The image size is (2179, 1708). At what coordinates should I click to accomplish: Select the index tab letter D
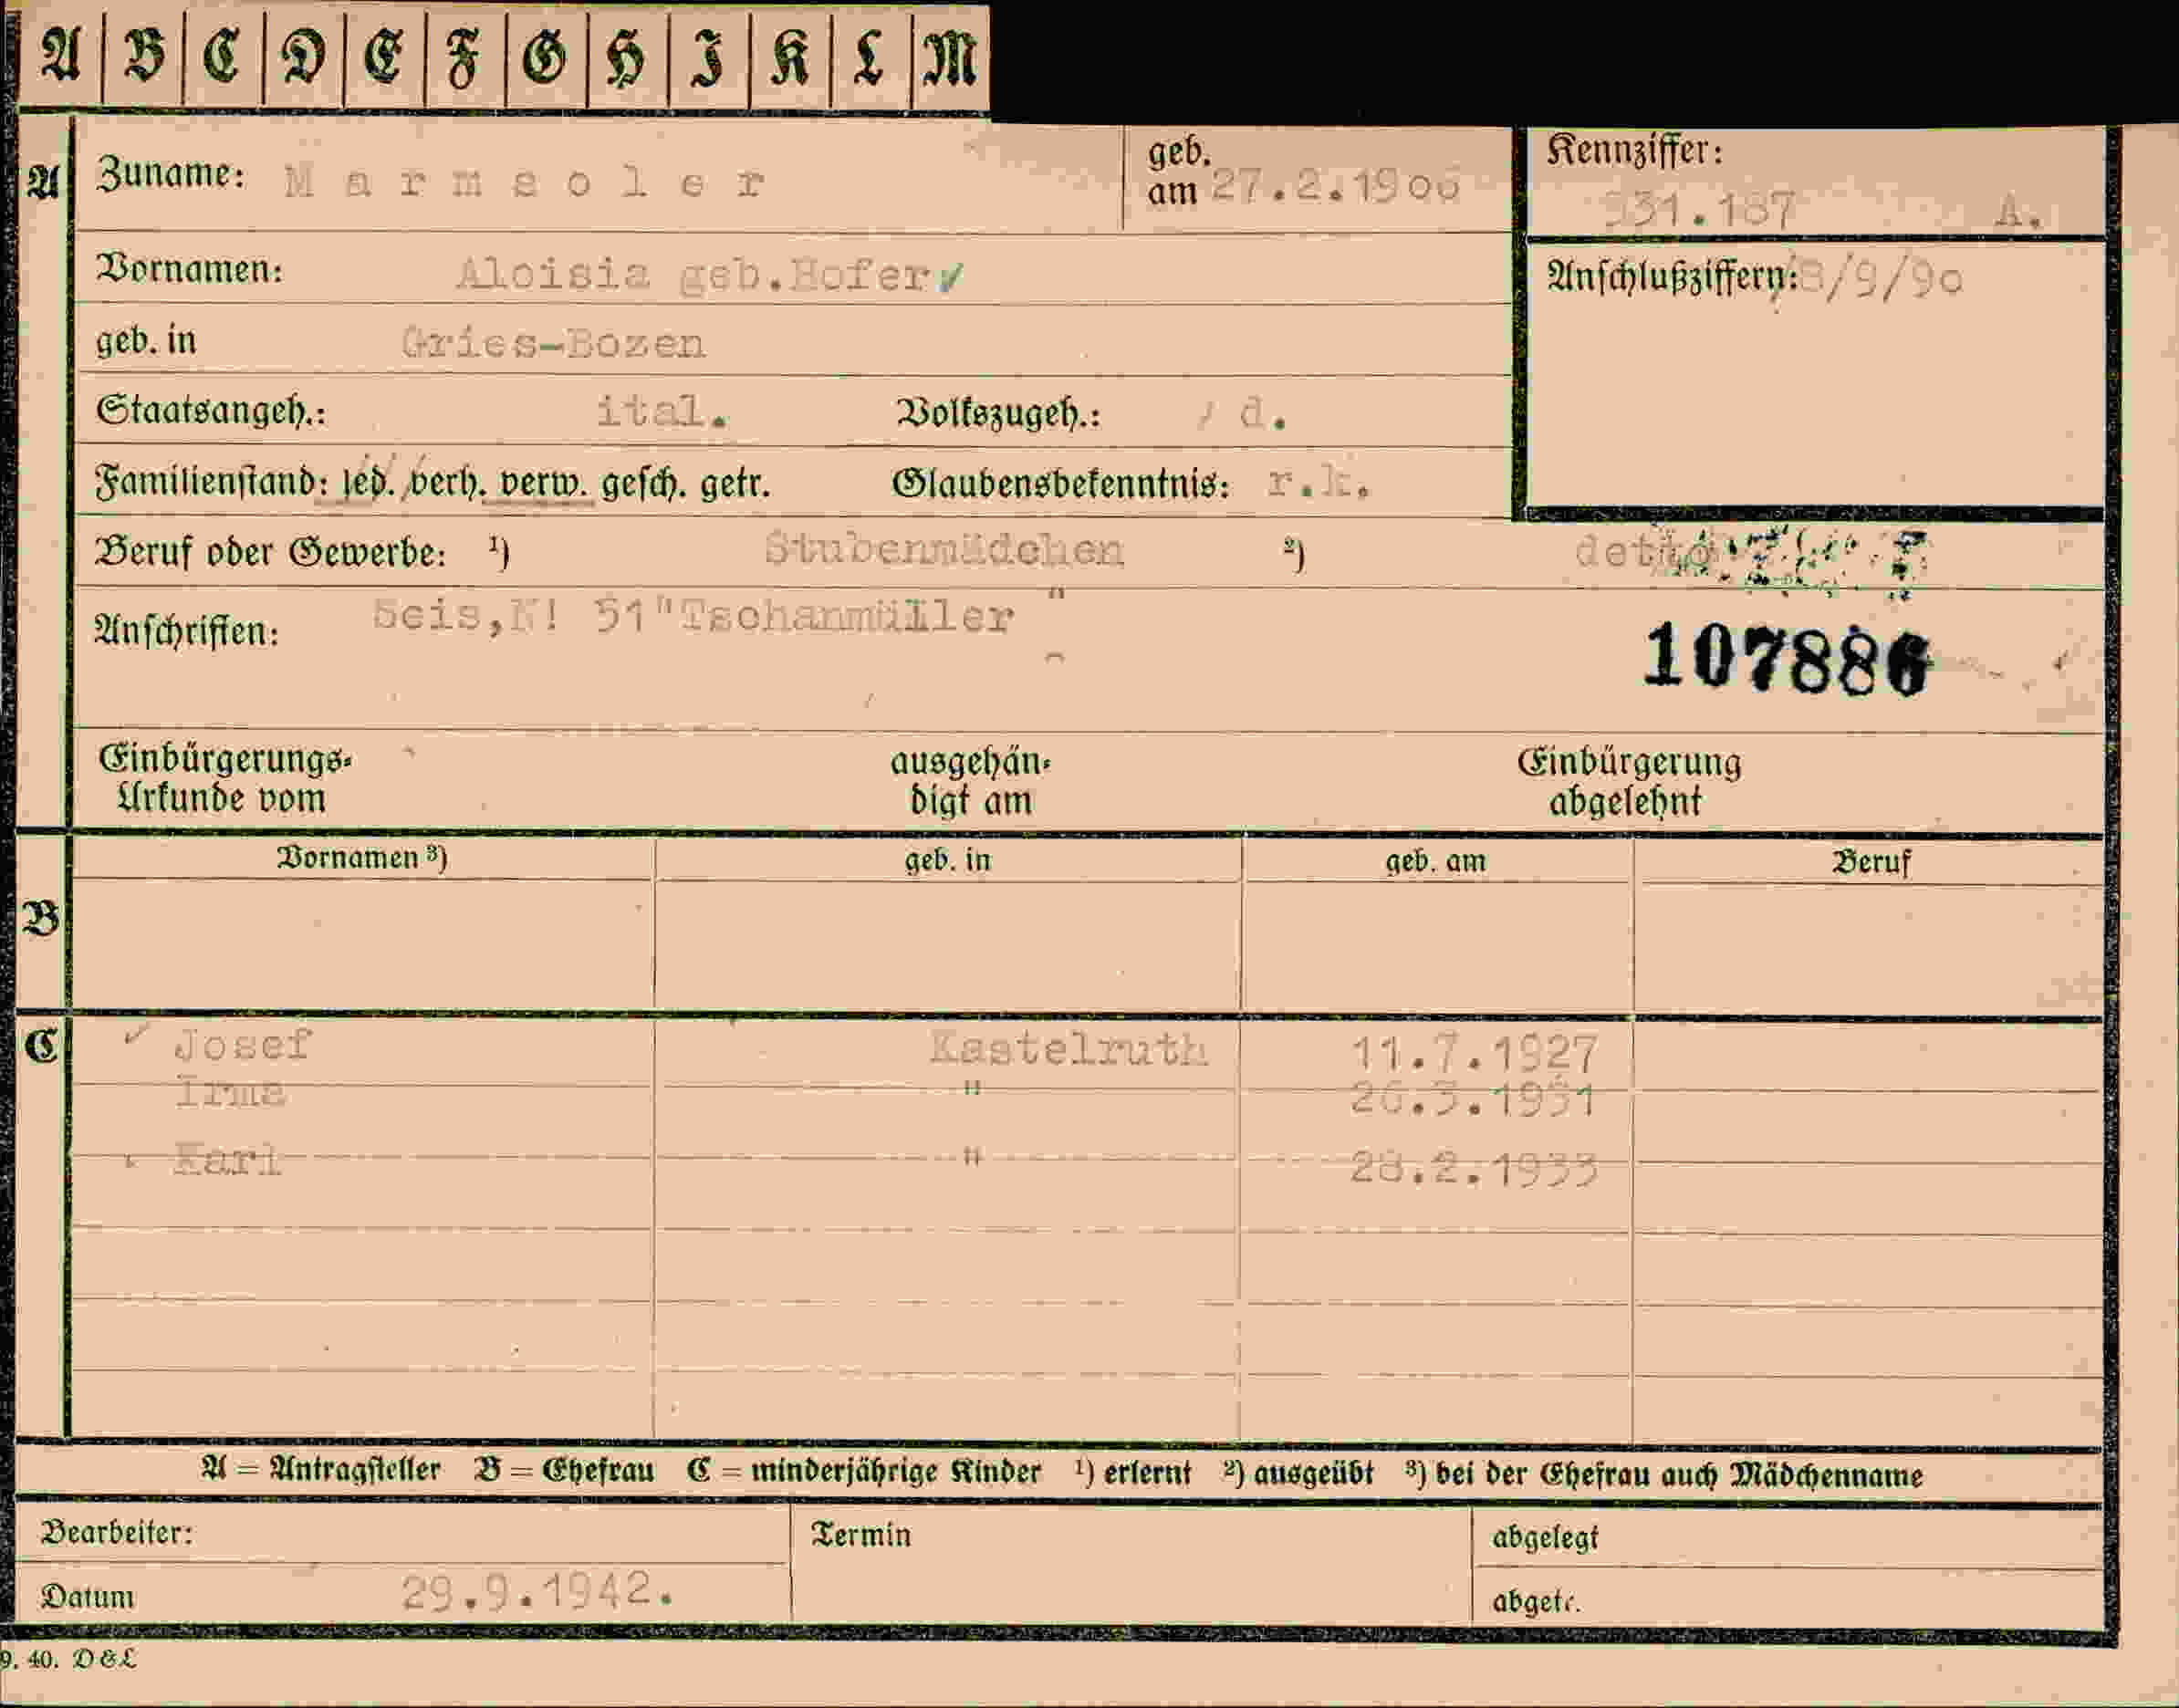303,55
